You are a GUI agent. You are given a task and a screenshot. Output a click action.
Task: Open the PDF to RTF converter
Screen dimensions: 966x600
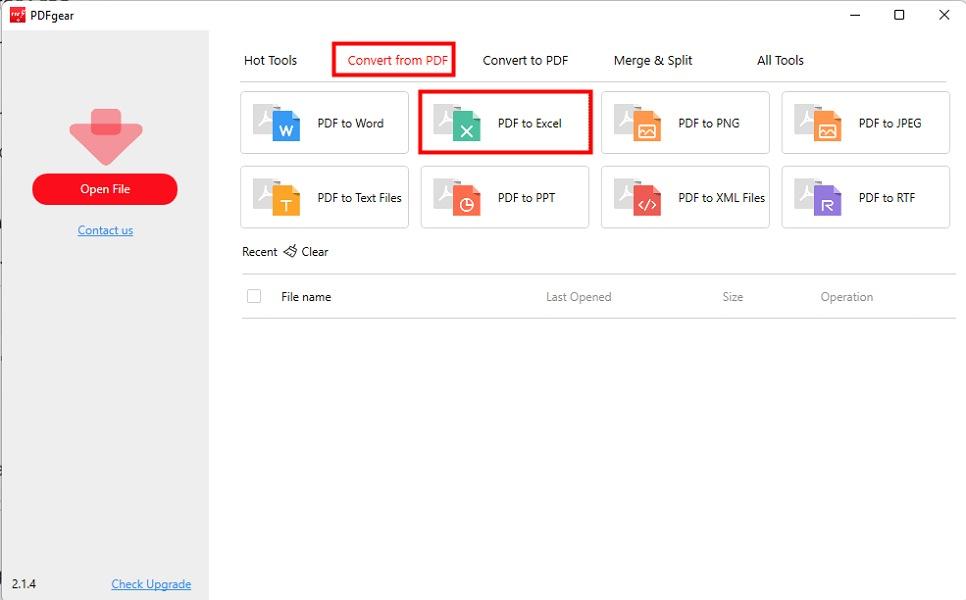865,197
